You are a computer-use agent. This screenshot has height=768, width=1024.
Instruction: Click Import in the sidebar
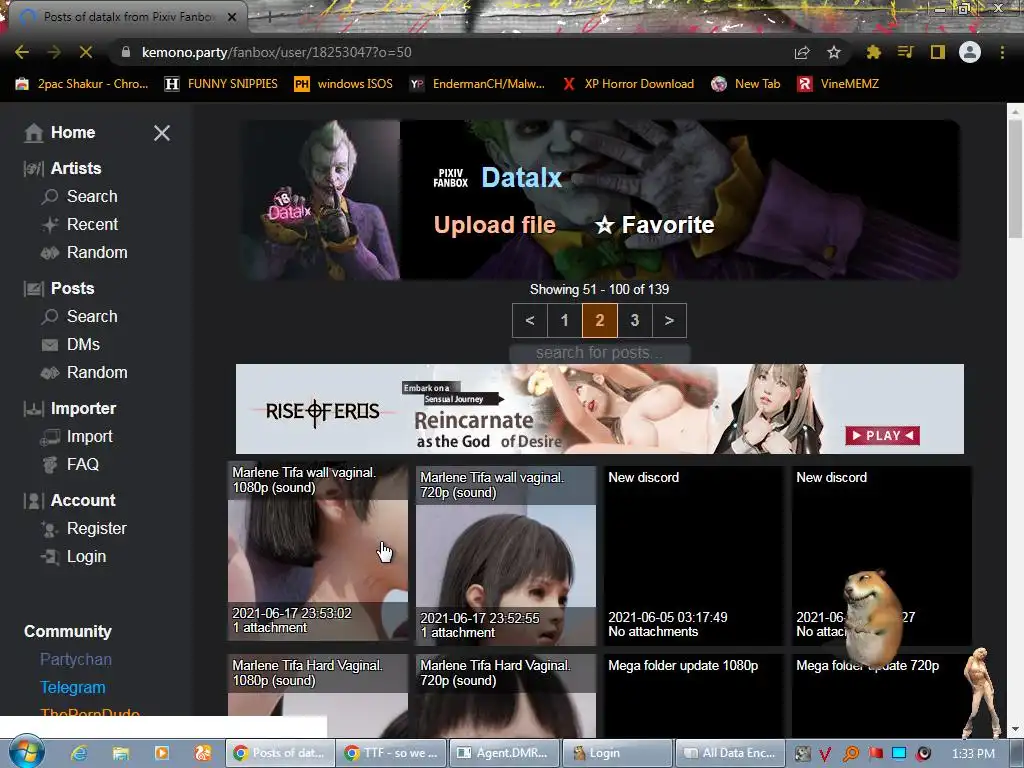76,437
